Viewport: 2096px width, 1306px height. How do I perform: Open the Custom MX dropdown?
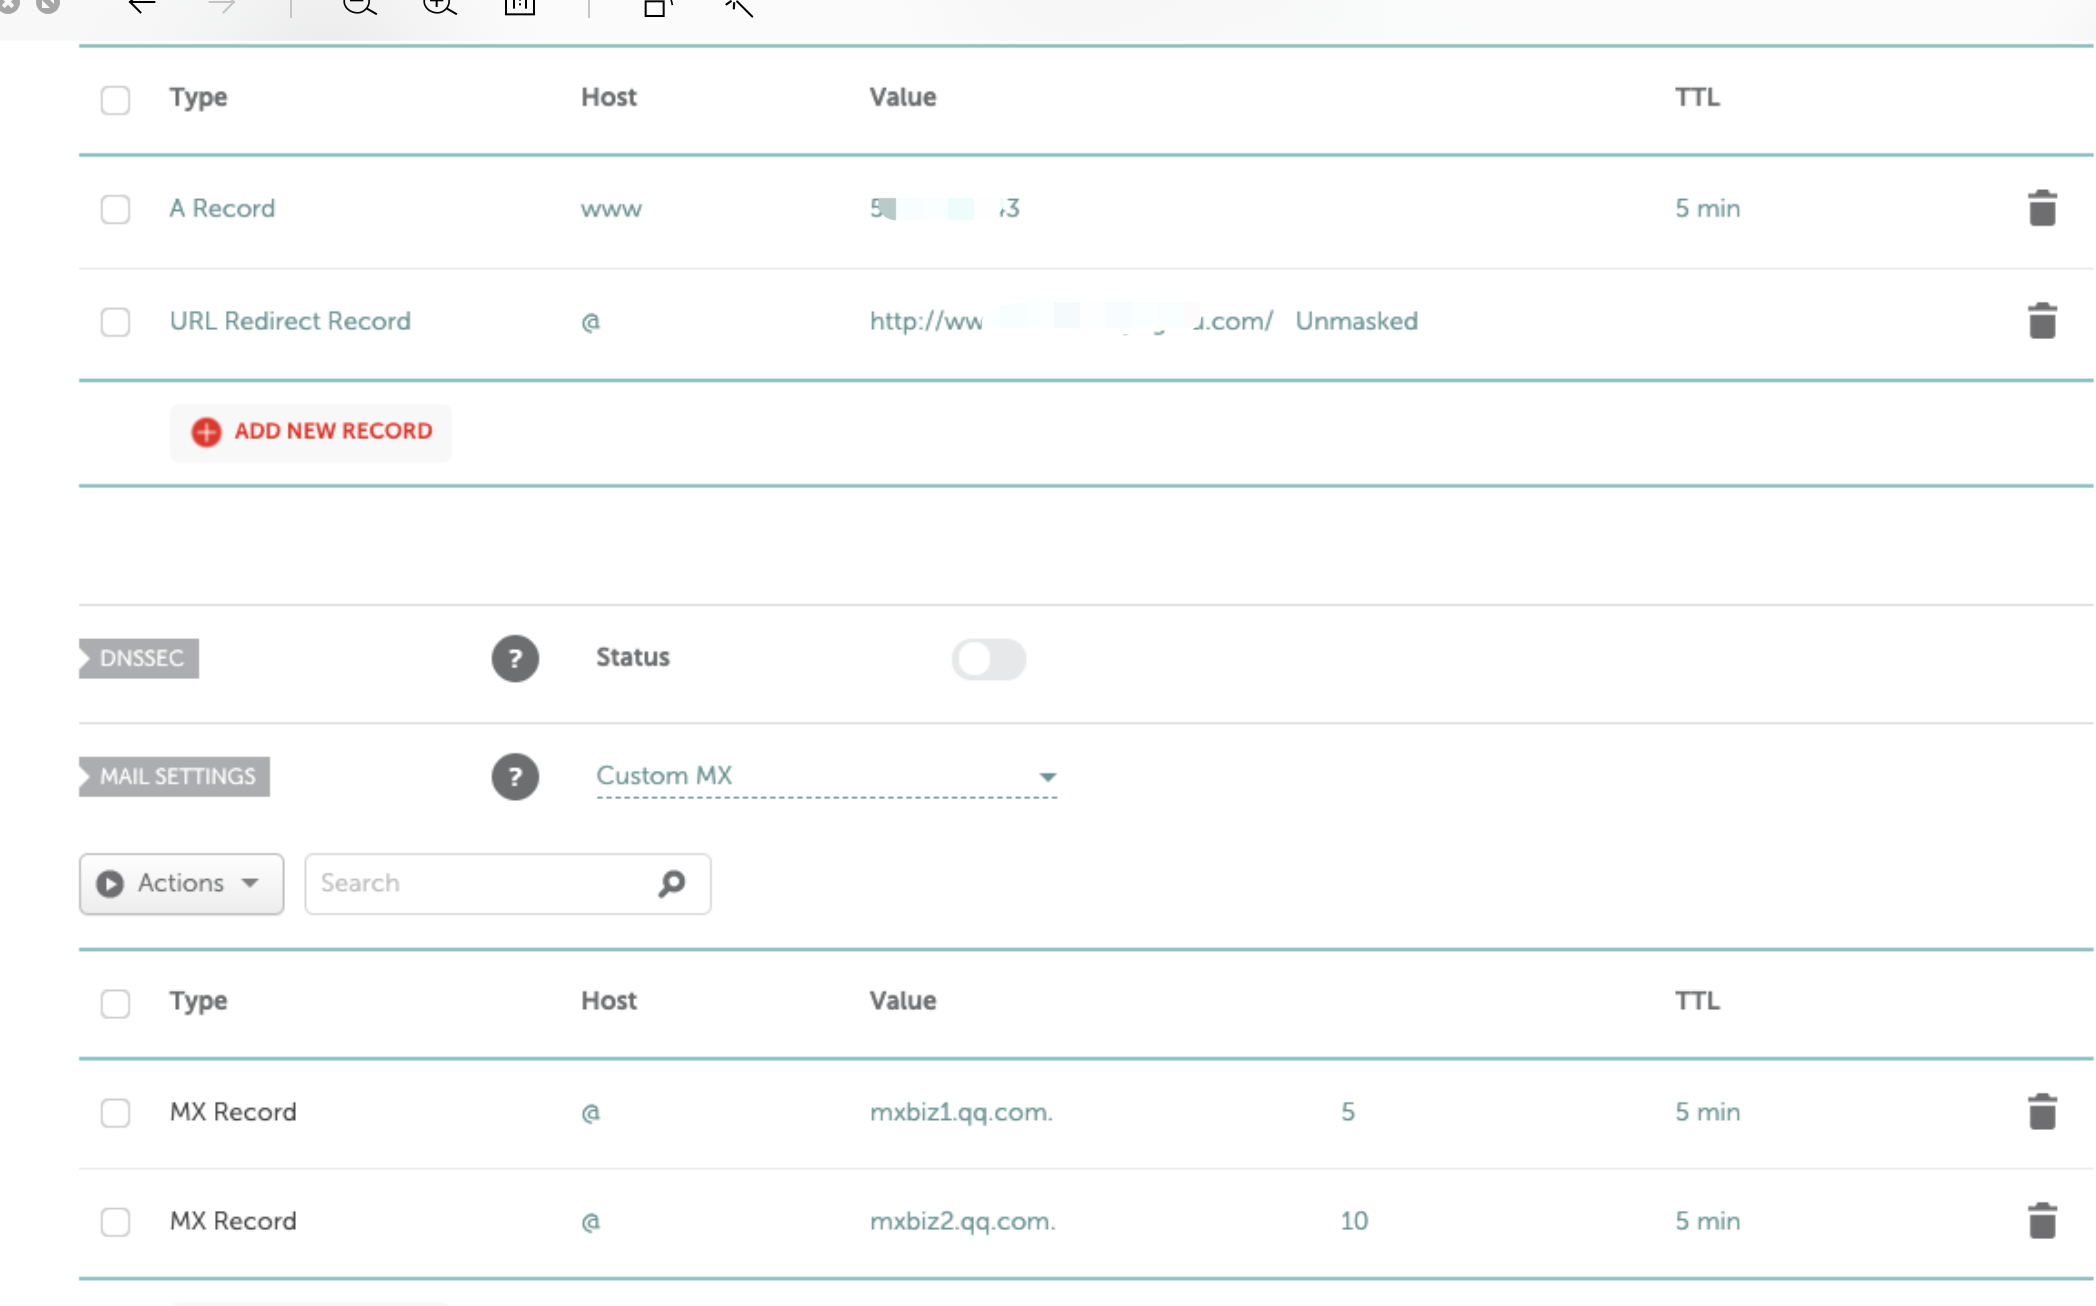click(x=826, y=776)
